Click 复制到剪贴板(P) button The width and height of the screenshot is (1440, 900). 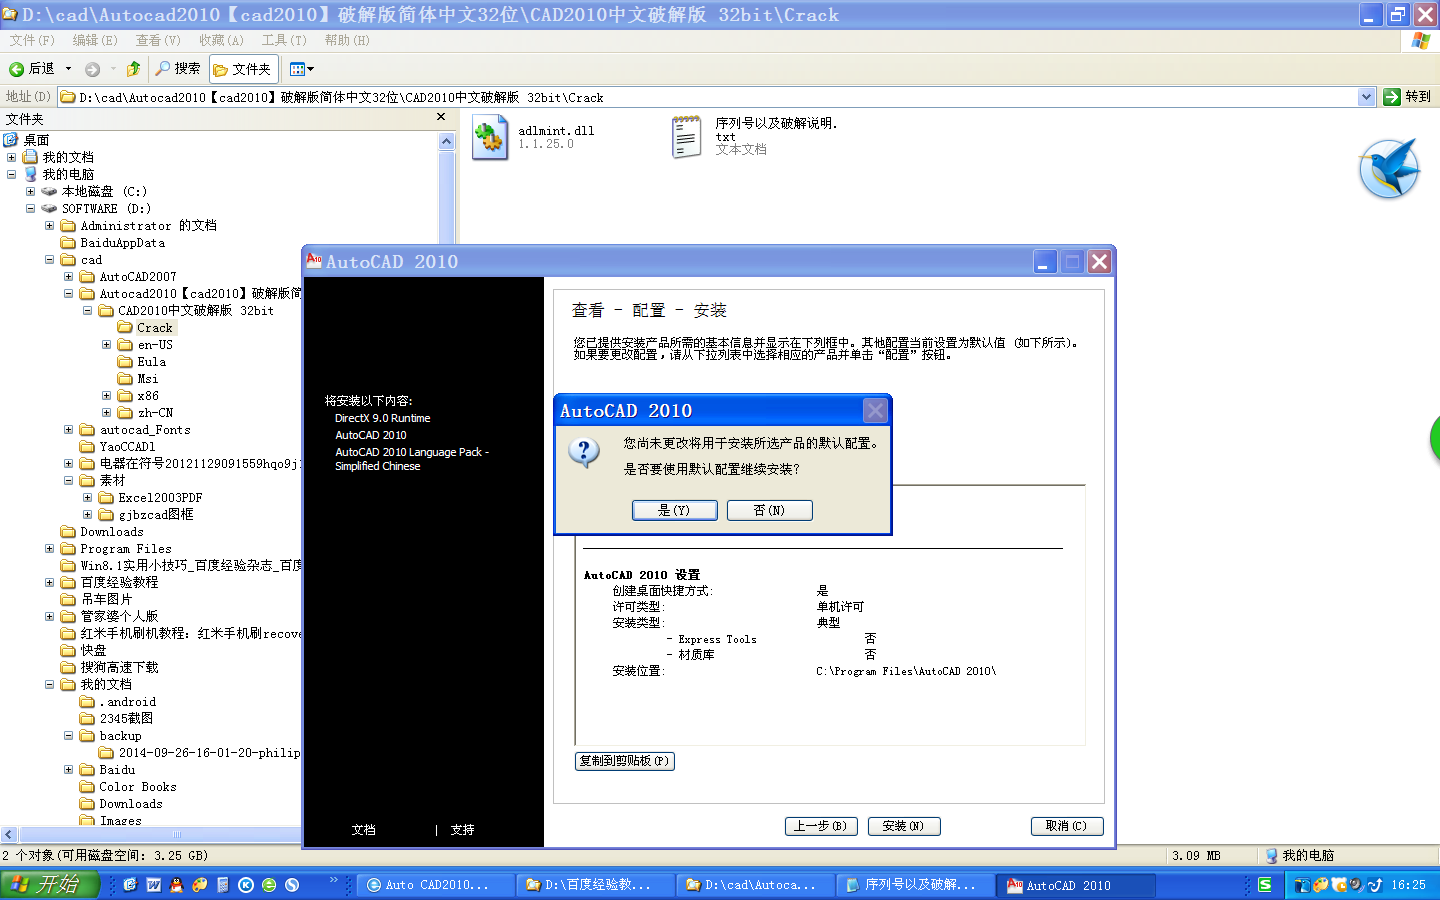625,761
